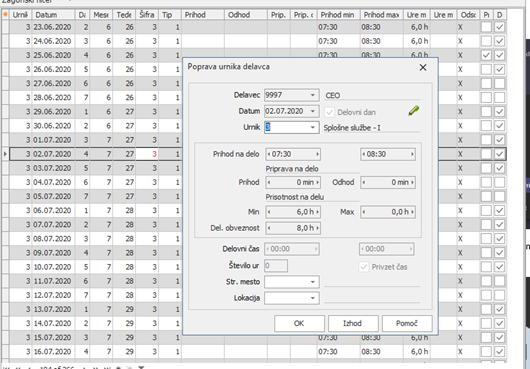Open the Str. mesto dropdown
Viewport: 530px width, 369px height.
pyautogui.click(x=313, y=282)
